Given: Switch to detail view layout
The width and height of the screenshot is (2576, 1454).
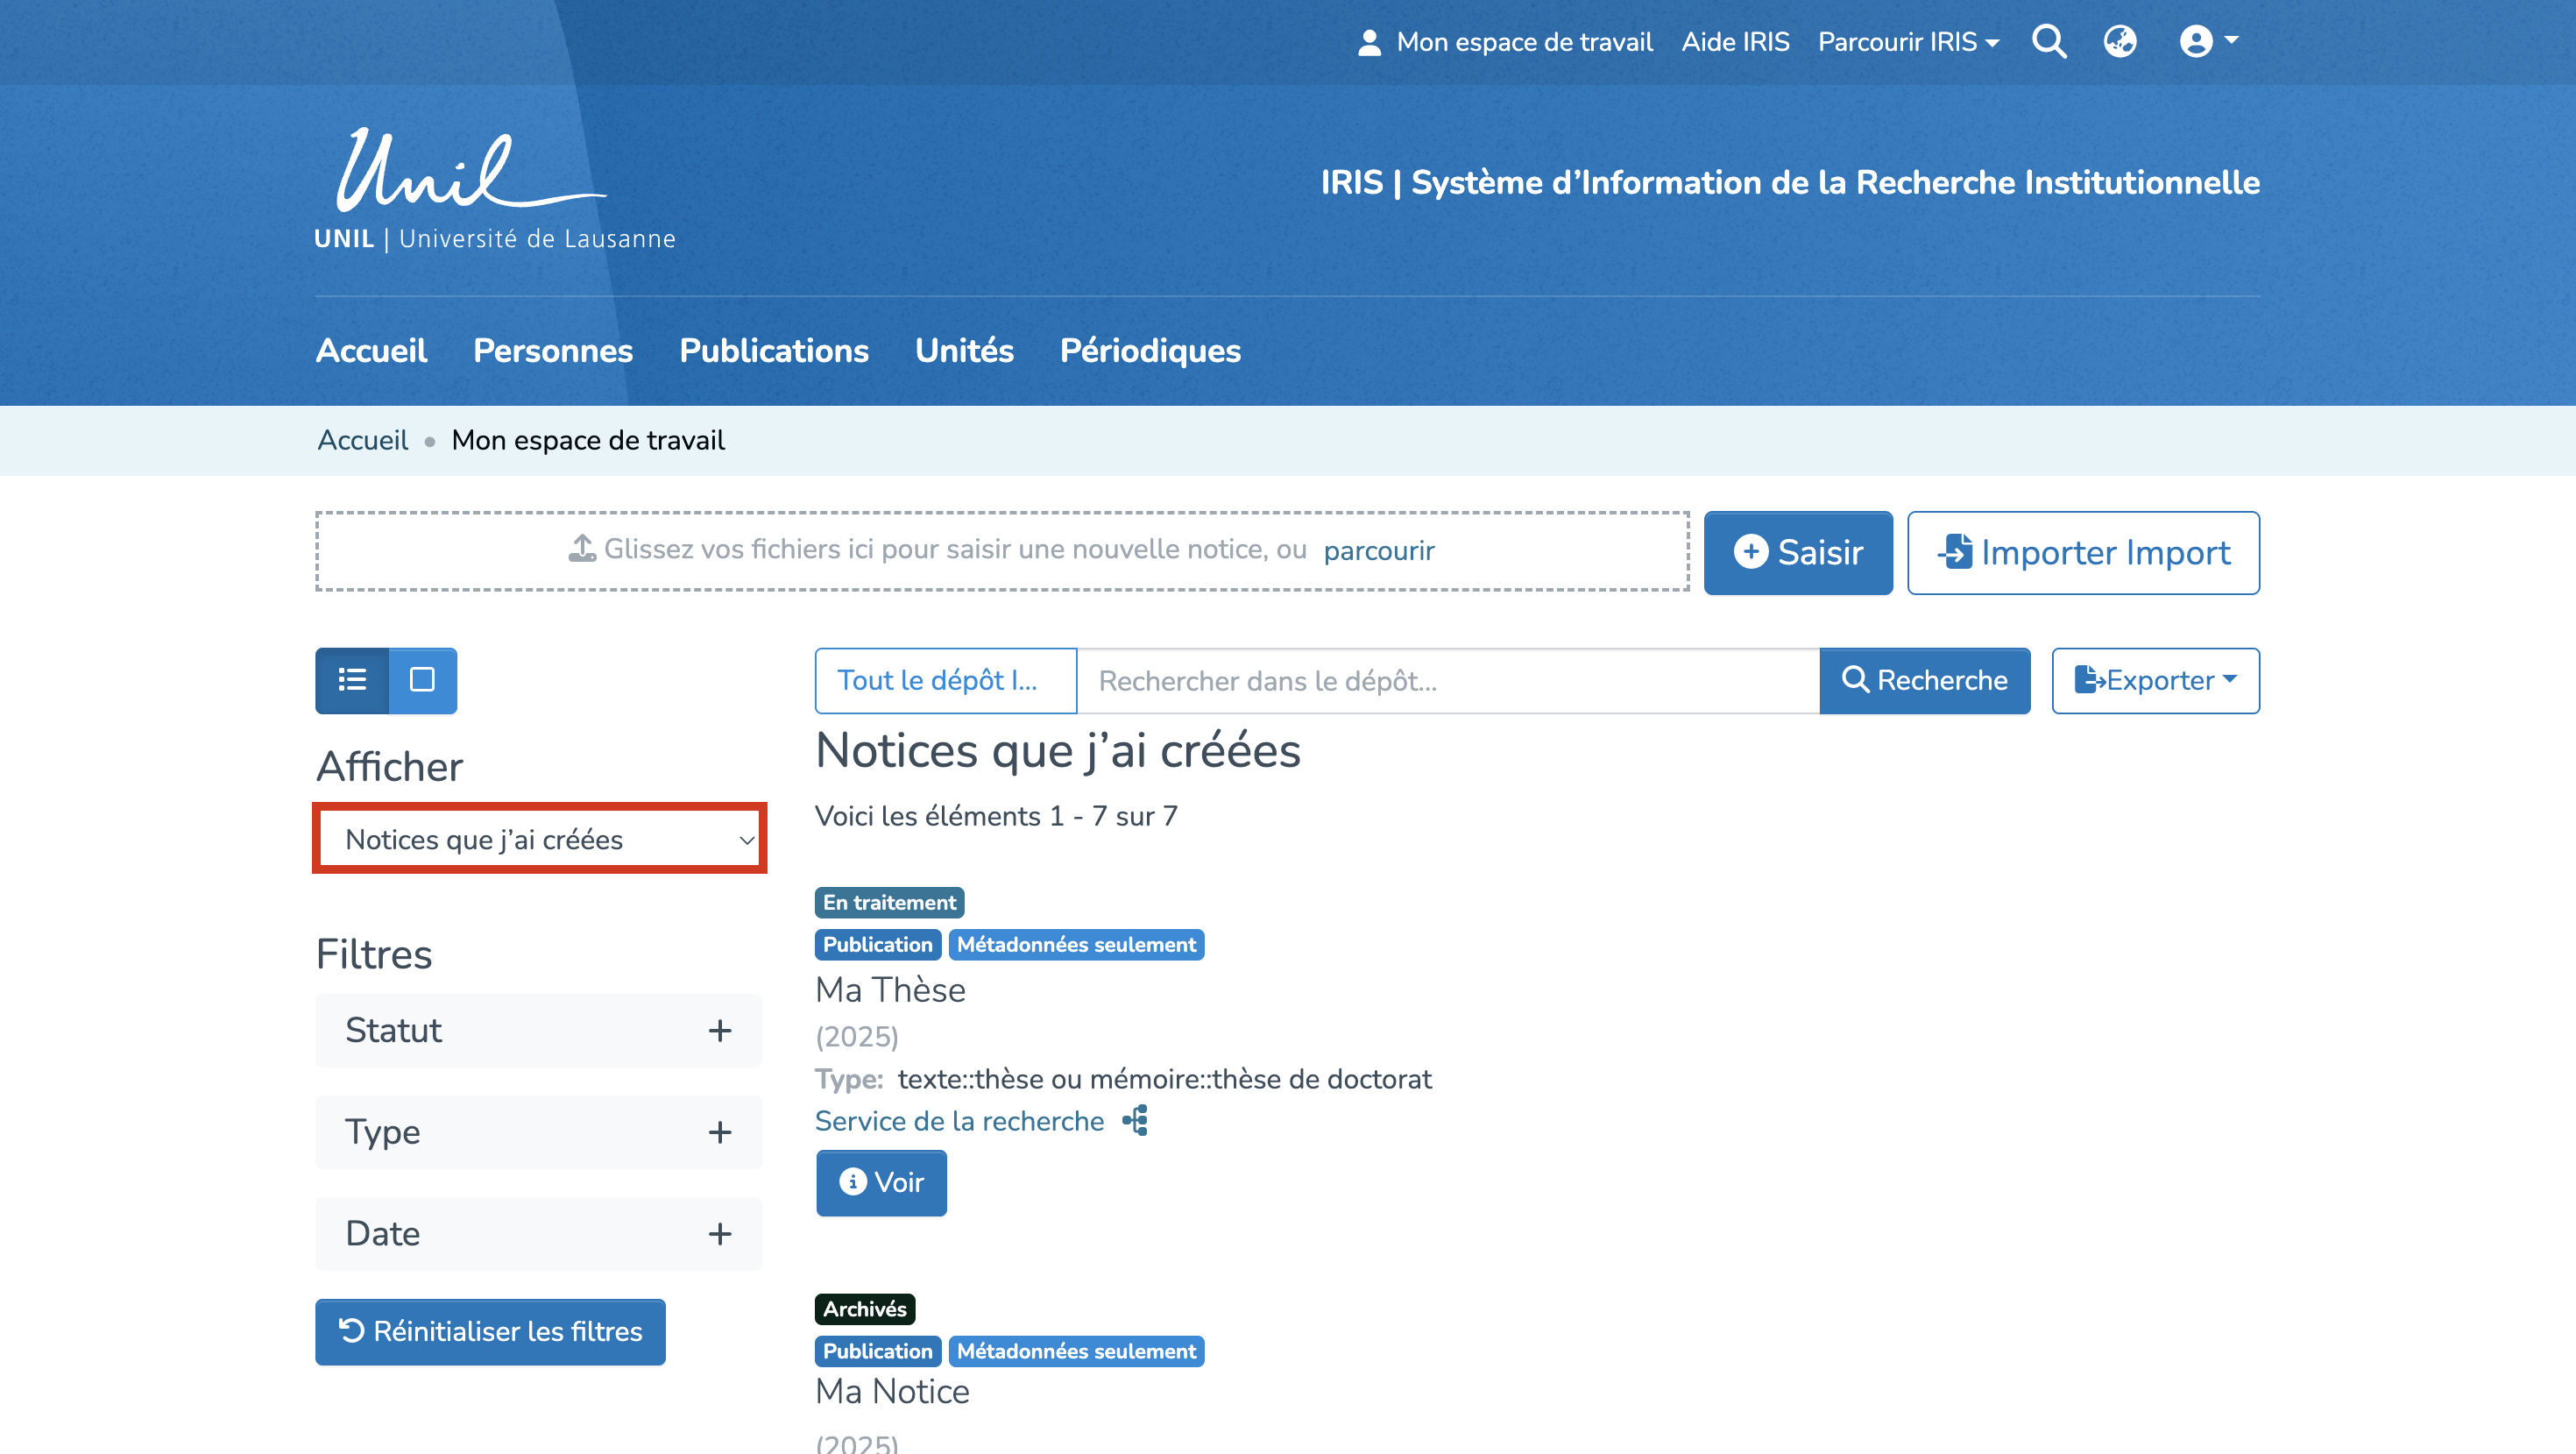Looking at the screenshot, I should 422,680.
